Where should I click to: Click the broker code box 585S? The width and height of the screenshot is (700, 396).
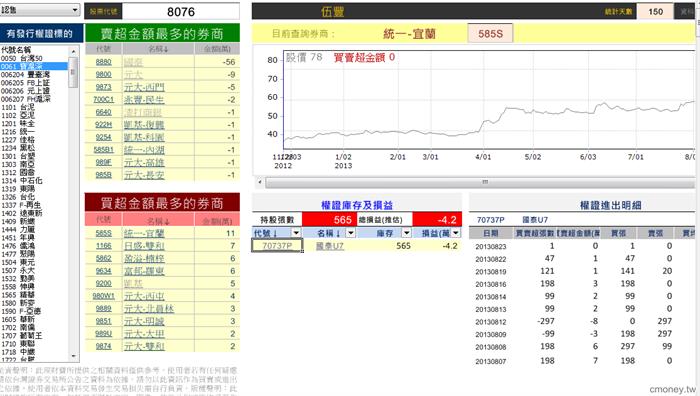point(490,33)
